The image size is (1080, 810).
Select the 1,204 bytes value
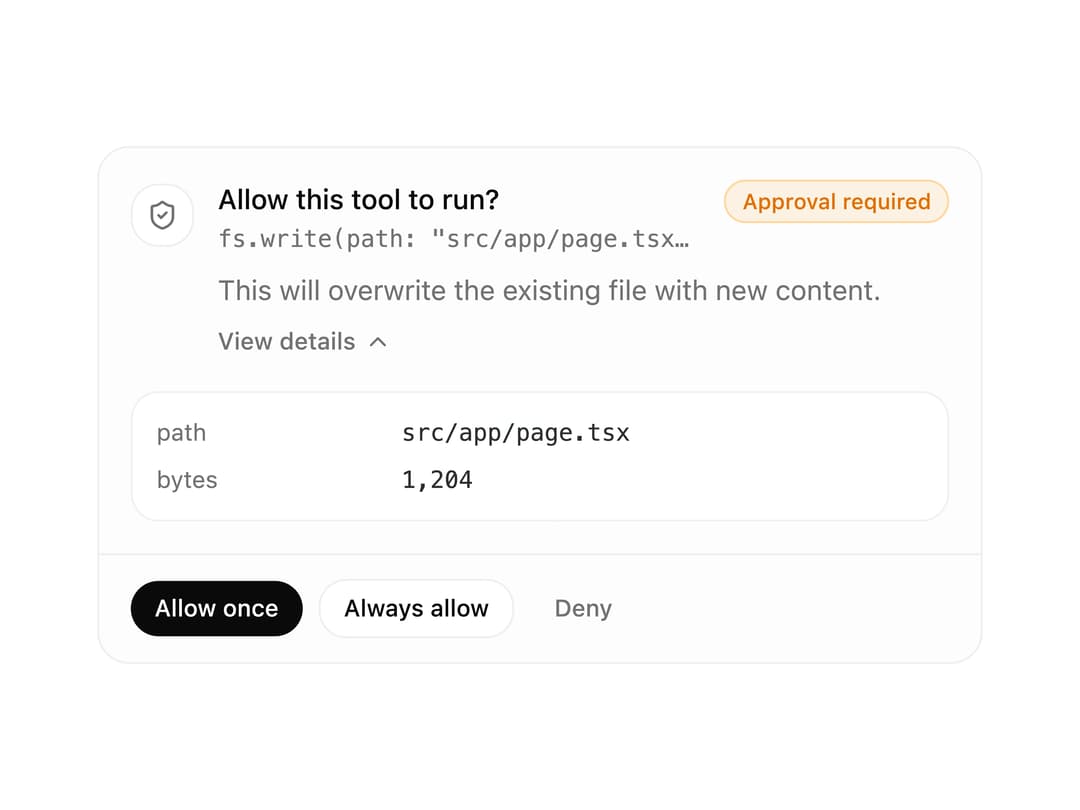point(437,479)
